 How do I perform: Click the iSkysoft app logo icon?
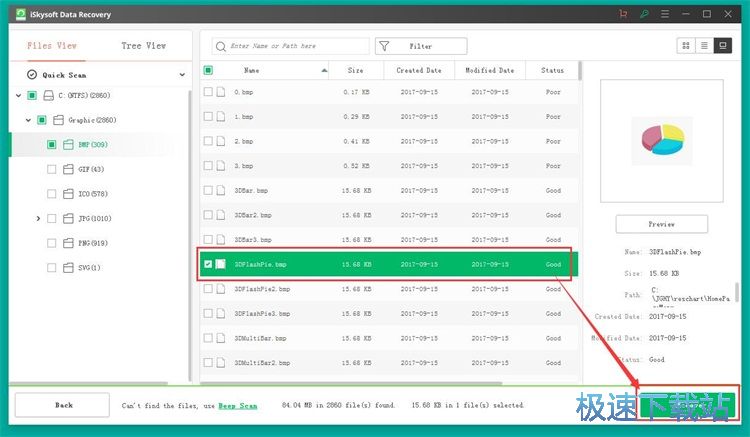click(21, 14)
